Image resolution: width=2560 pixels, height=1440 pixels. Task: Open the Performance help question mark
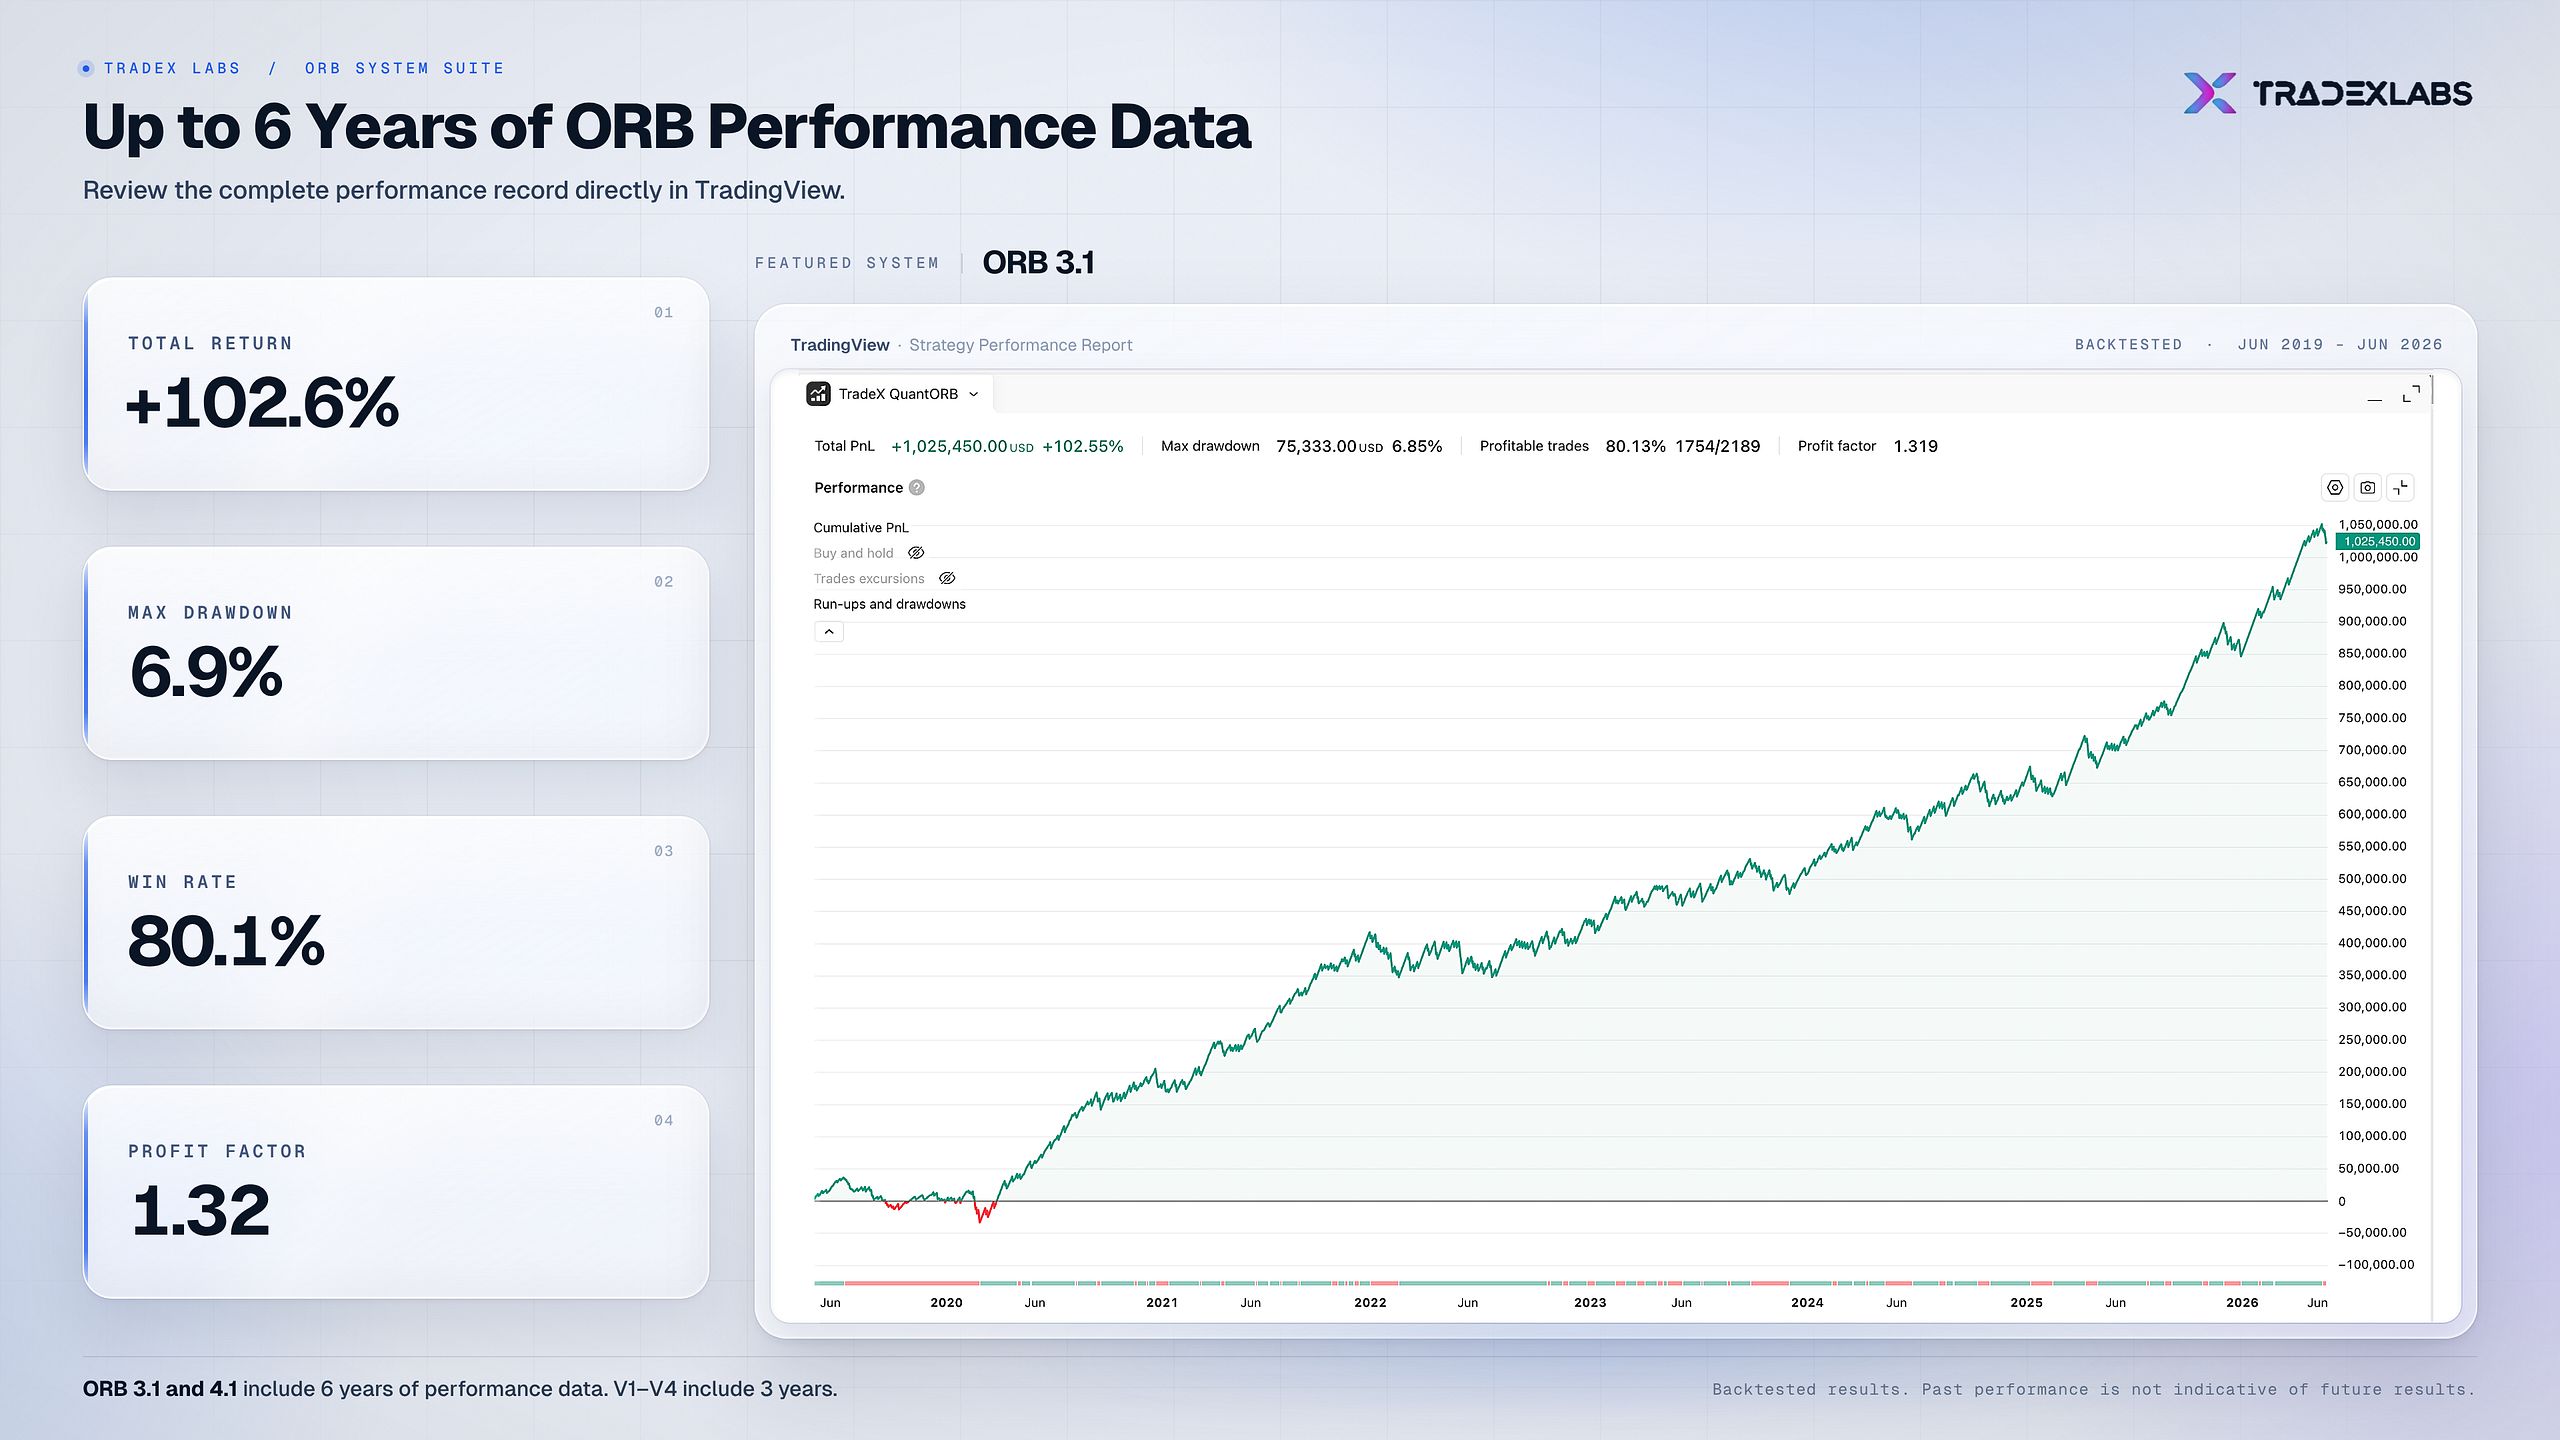(x=917, y=488)
